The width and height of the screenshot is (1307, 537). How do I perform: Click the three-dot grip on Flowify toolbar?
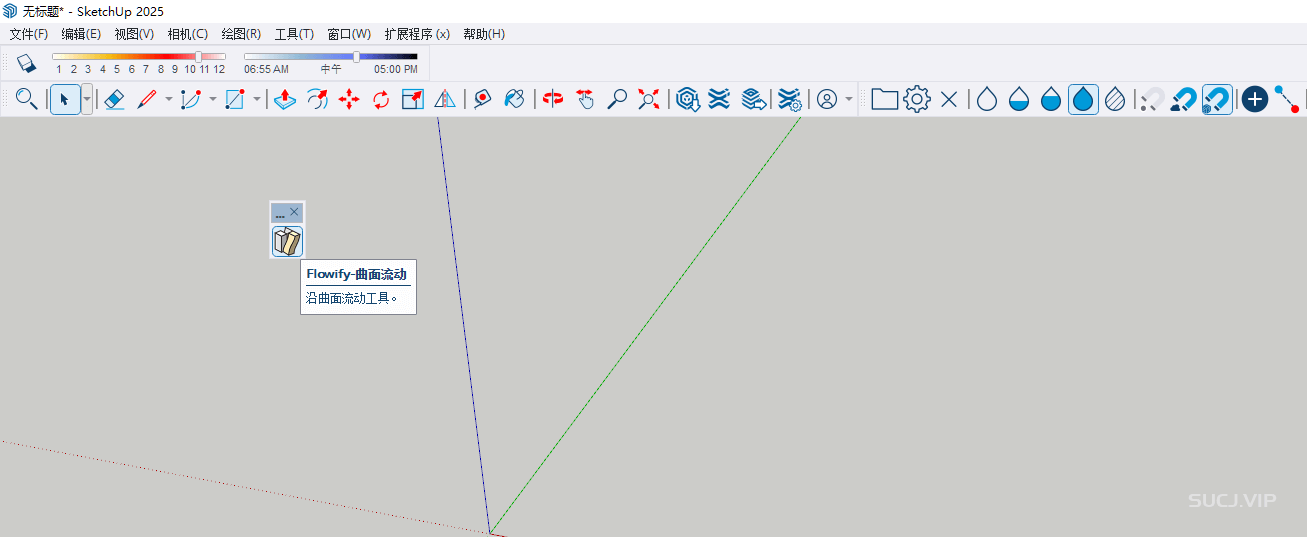(x=280, y=214)
